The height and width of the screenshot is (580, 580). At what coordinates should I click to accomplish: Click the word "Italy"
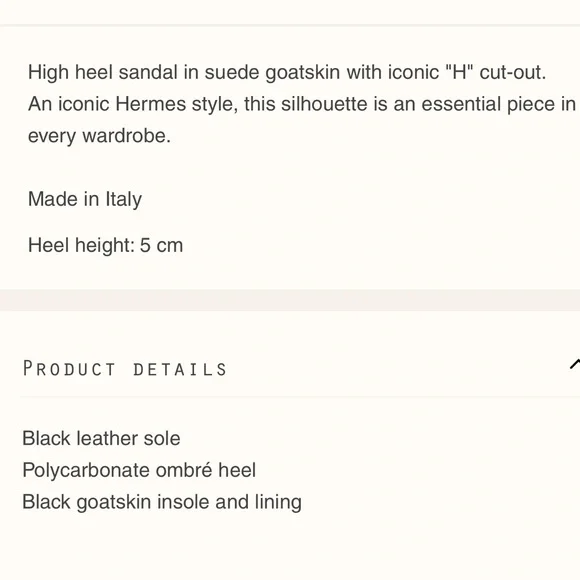point(124,200)
